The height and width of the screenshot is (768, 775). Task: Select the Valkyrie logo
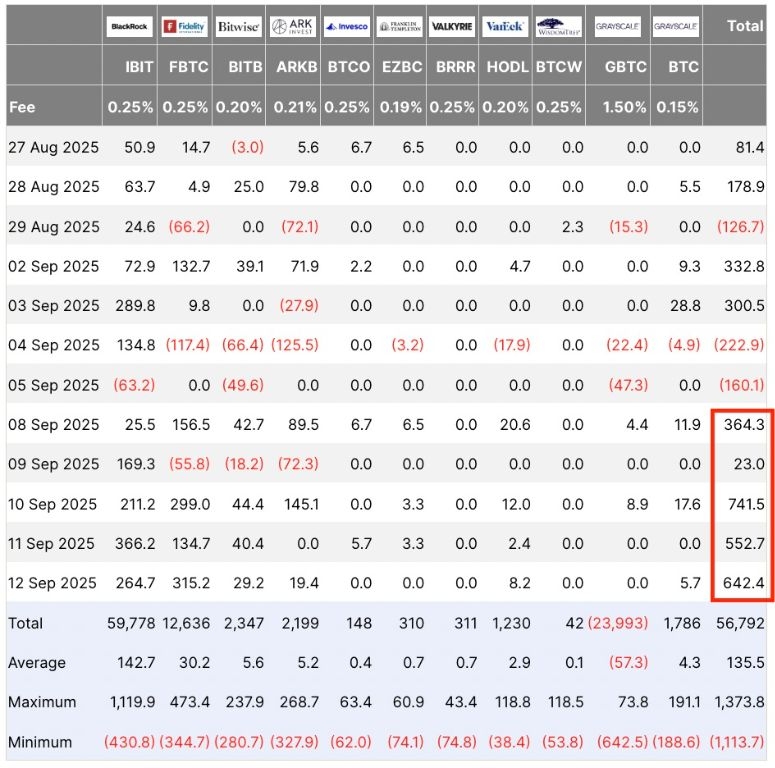pos(452,27)
